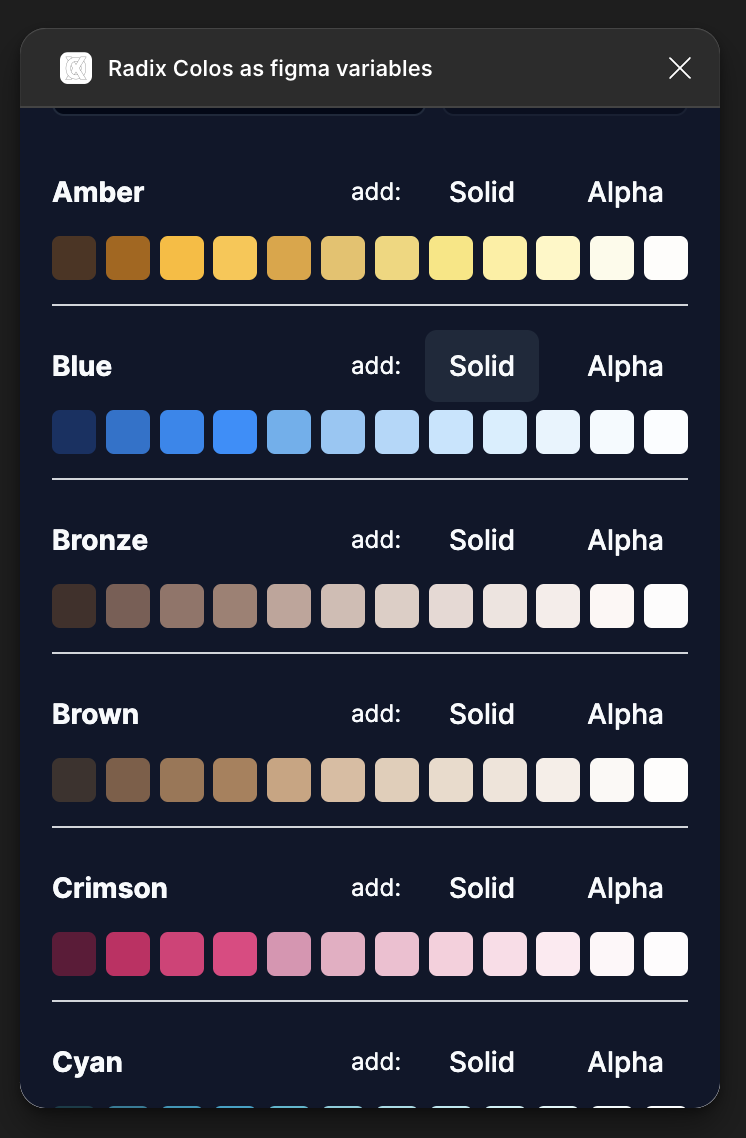Image resolution: width=746 pixels, height=1138 pixels.
Task: Choose the lightest Bronze swatch
Action: (666, 606)
